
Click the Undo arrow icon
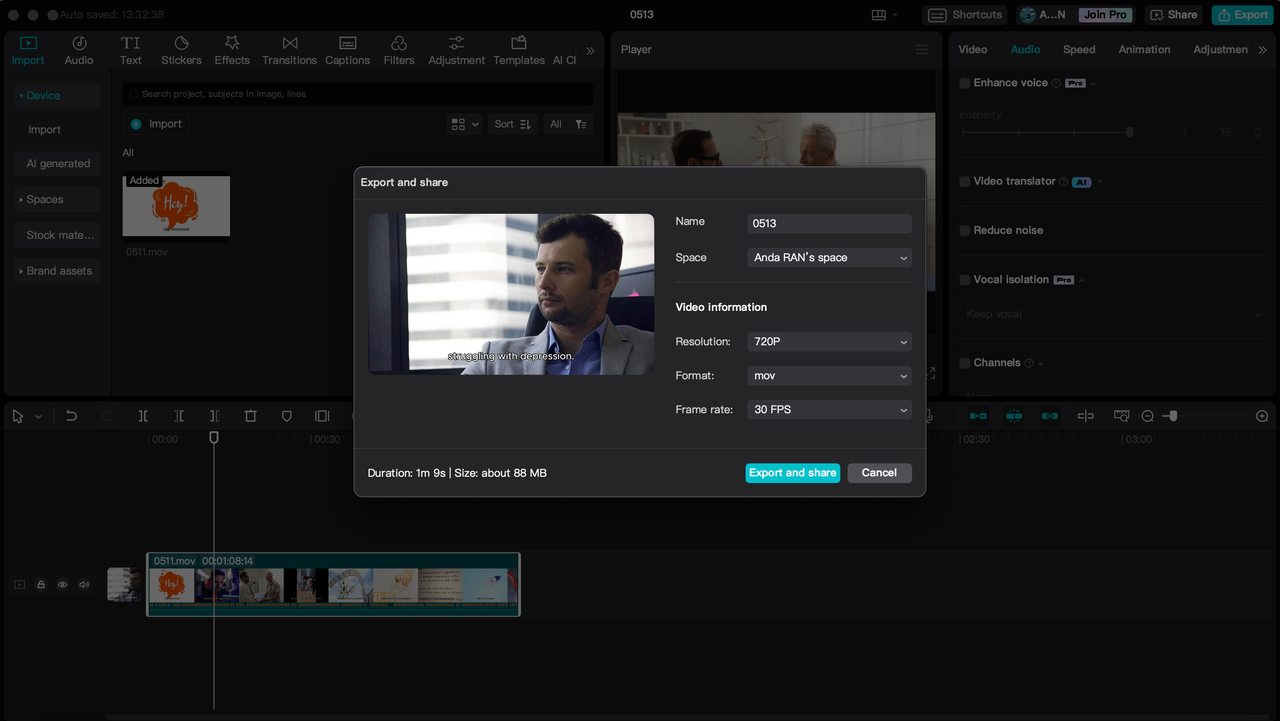(x=71, y=416)
